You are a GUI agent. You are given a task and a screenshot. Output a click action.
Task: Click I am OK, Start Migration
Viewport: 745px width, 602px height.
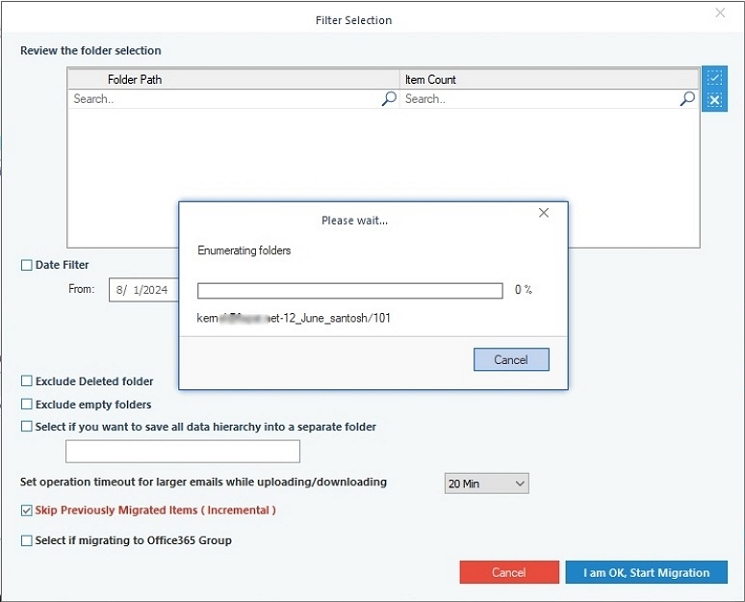click(x=646, y=573)
